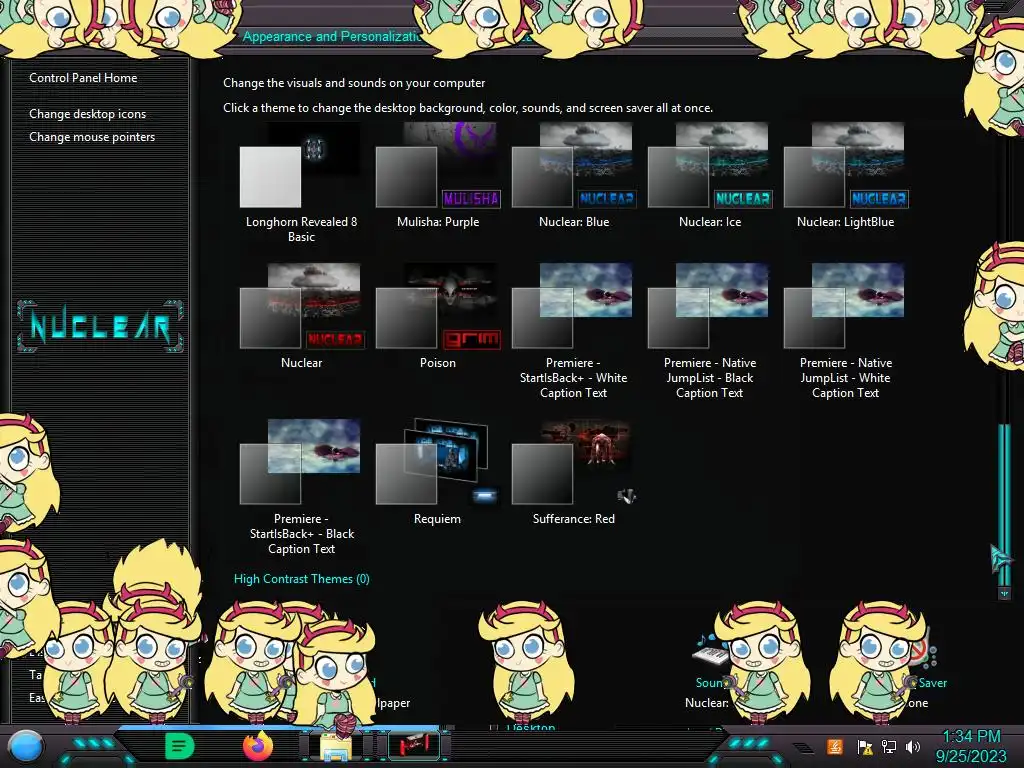Click the scrollbar down arrow
This screenshot has width=1024, height=768.
click(1004, 593)
